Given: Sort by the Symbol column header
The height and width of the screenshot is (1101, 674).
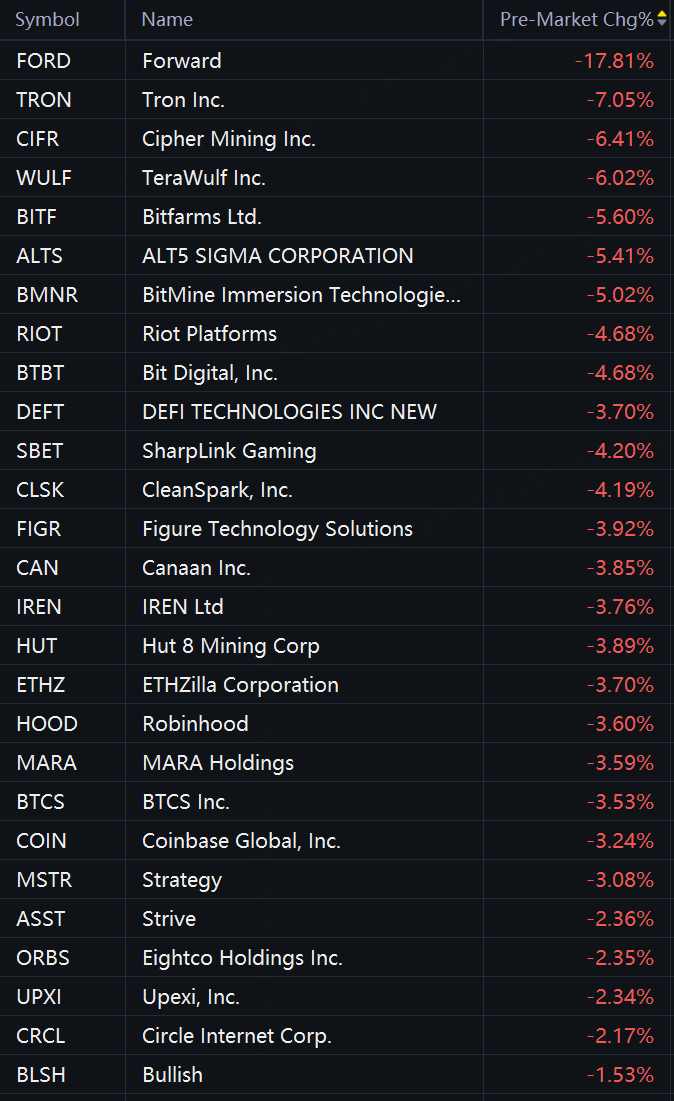Looking at the screenshot, I should point(47,20).
